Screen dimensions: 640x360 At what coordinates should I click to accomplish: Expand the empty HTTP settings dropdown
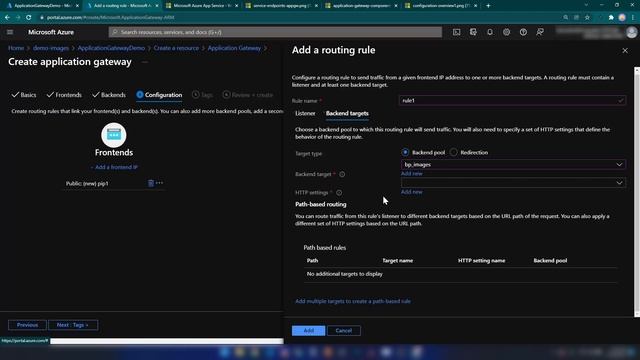coord(513,182)
